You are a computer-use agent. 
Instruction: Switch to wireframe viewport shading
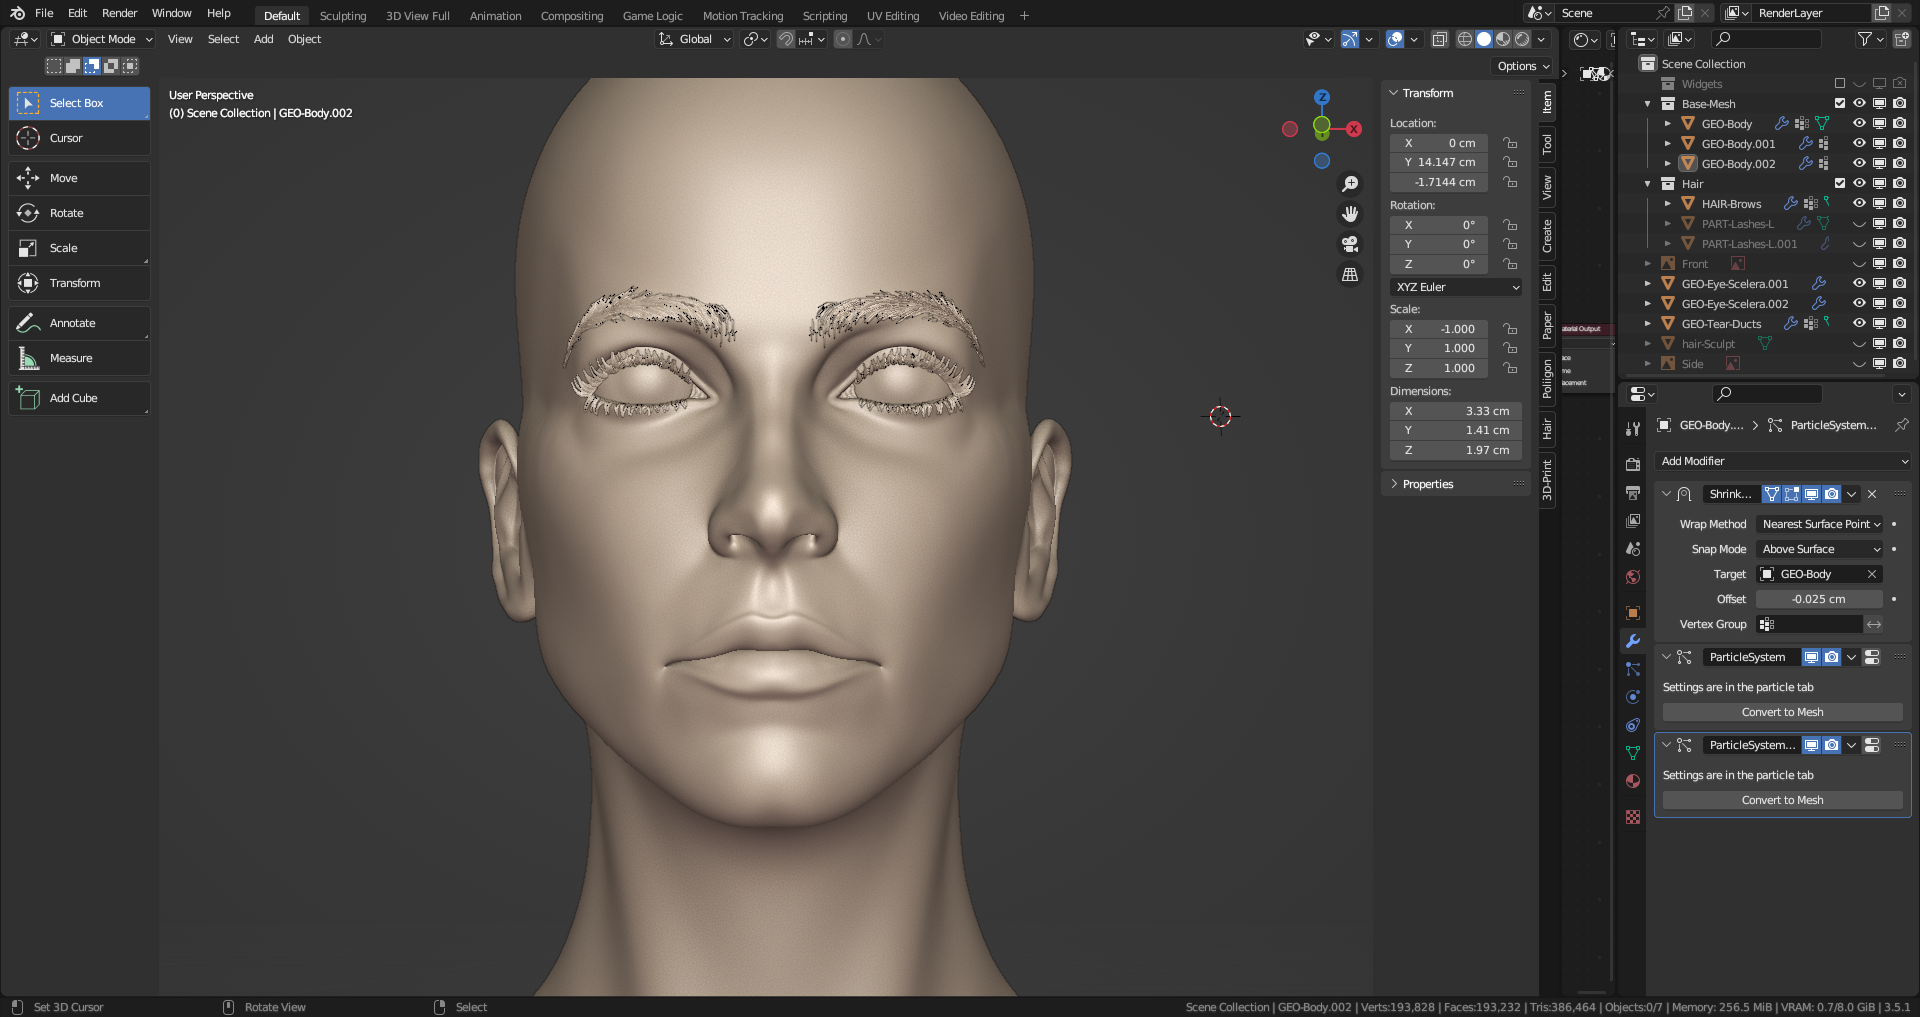click(x=1465, y=39)
